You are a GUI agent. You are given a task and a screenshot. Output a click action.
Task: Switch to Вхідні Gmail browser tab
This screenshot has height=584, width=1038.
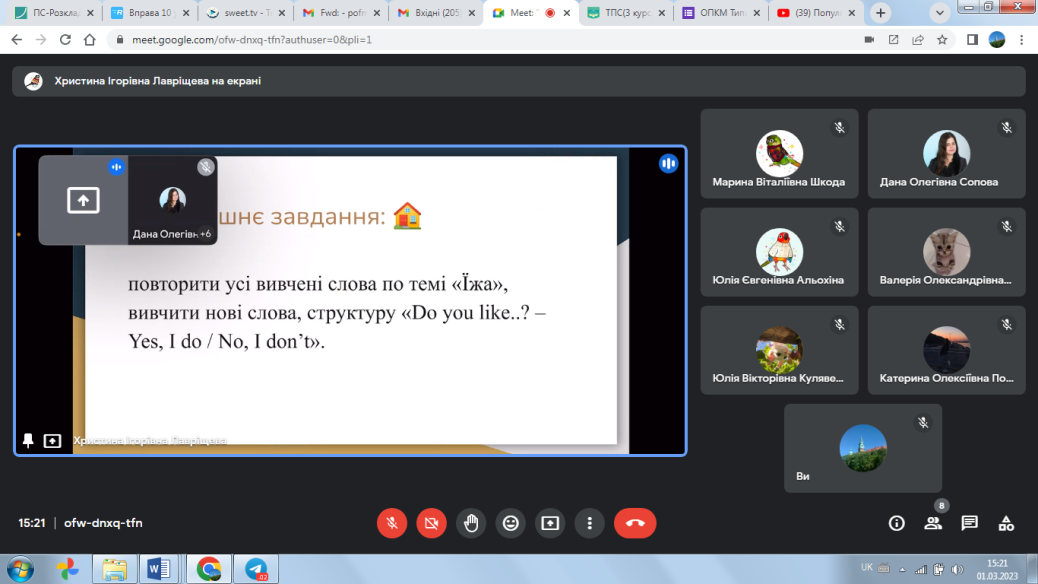tap(437, 13)
